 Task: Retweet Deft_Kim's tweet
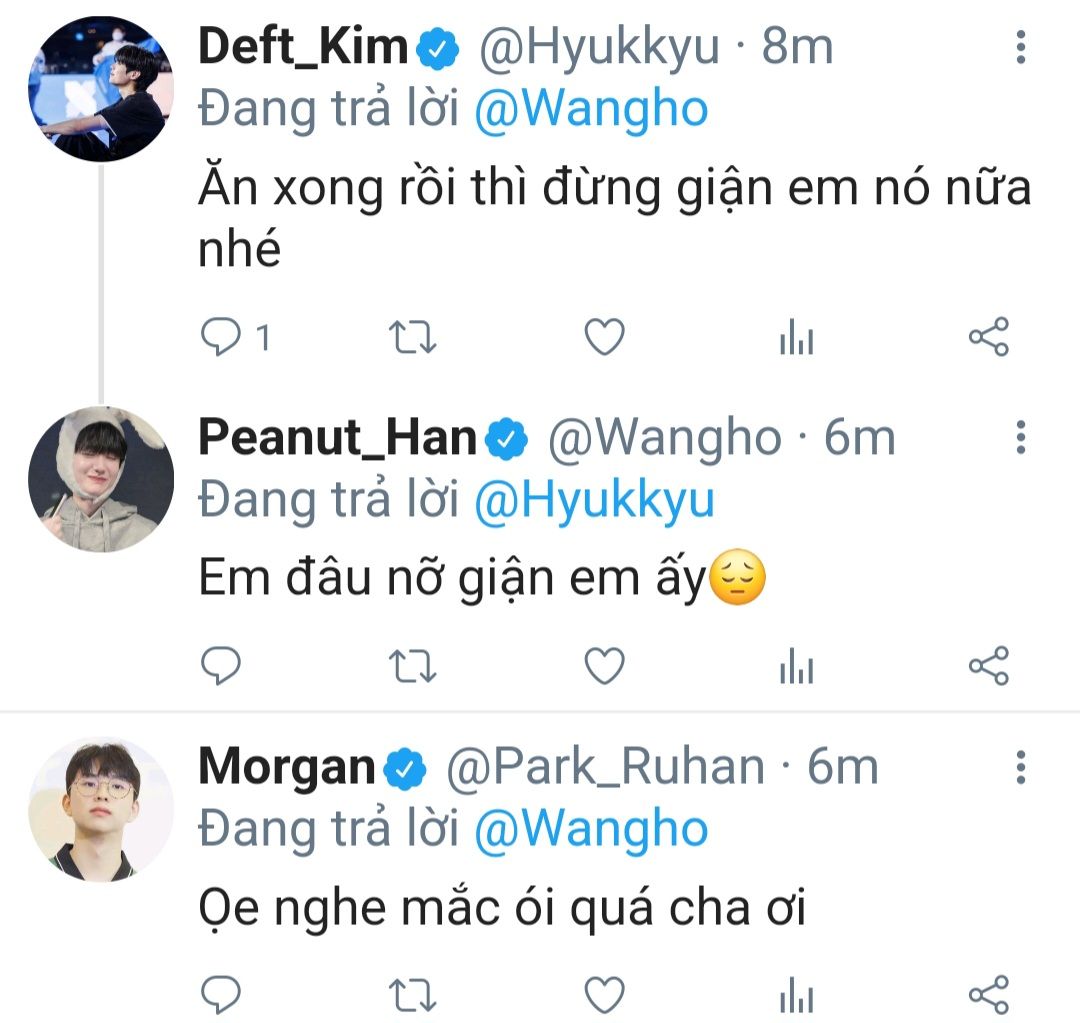point(411,338)
